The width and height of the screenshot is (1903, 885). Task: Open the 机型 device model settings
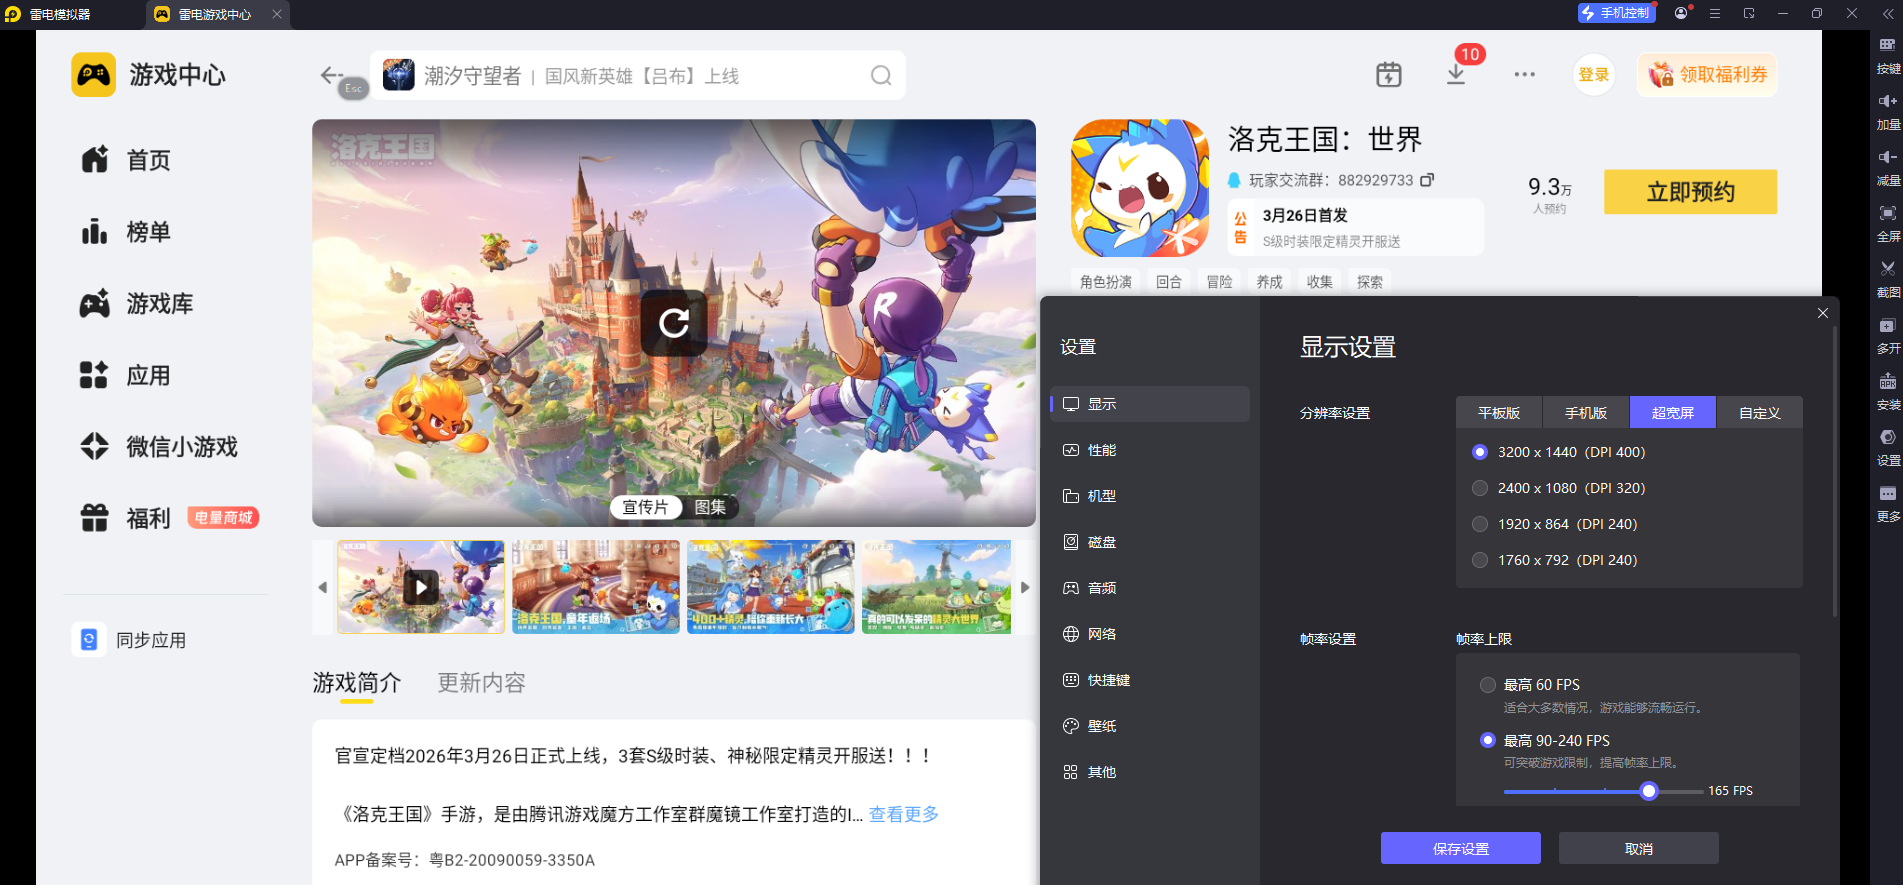(x=1150, y=496)
